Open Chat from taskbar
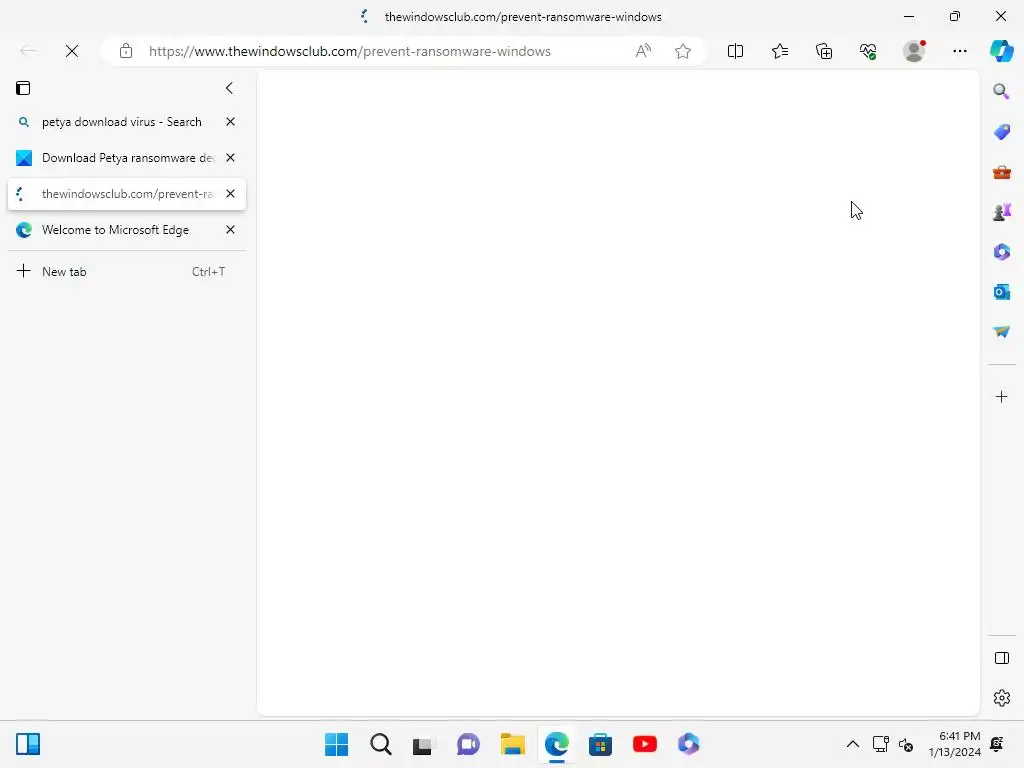 468,744
